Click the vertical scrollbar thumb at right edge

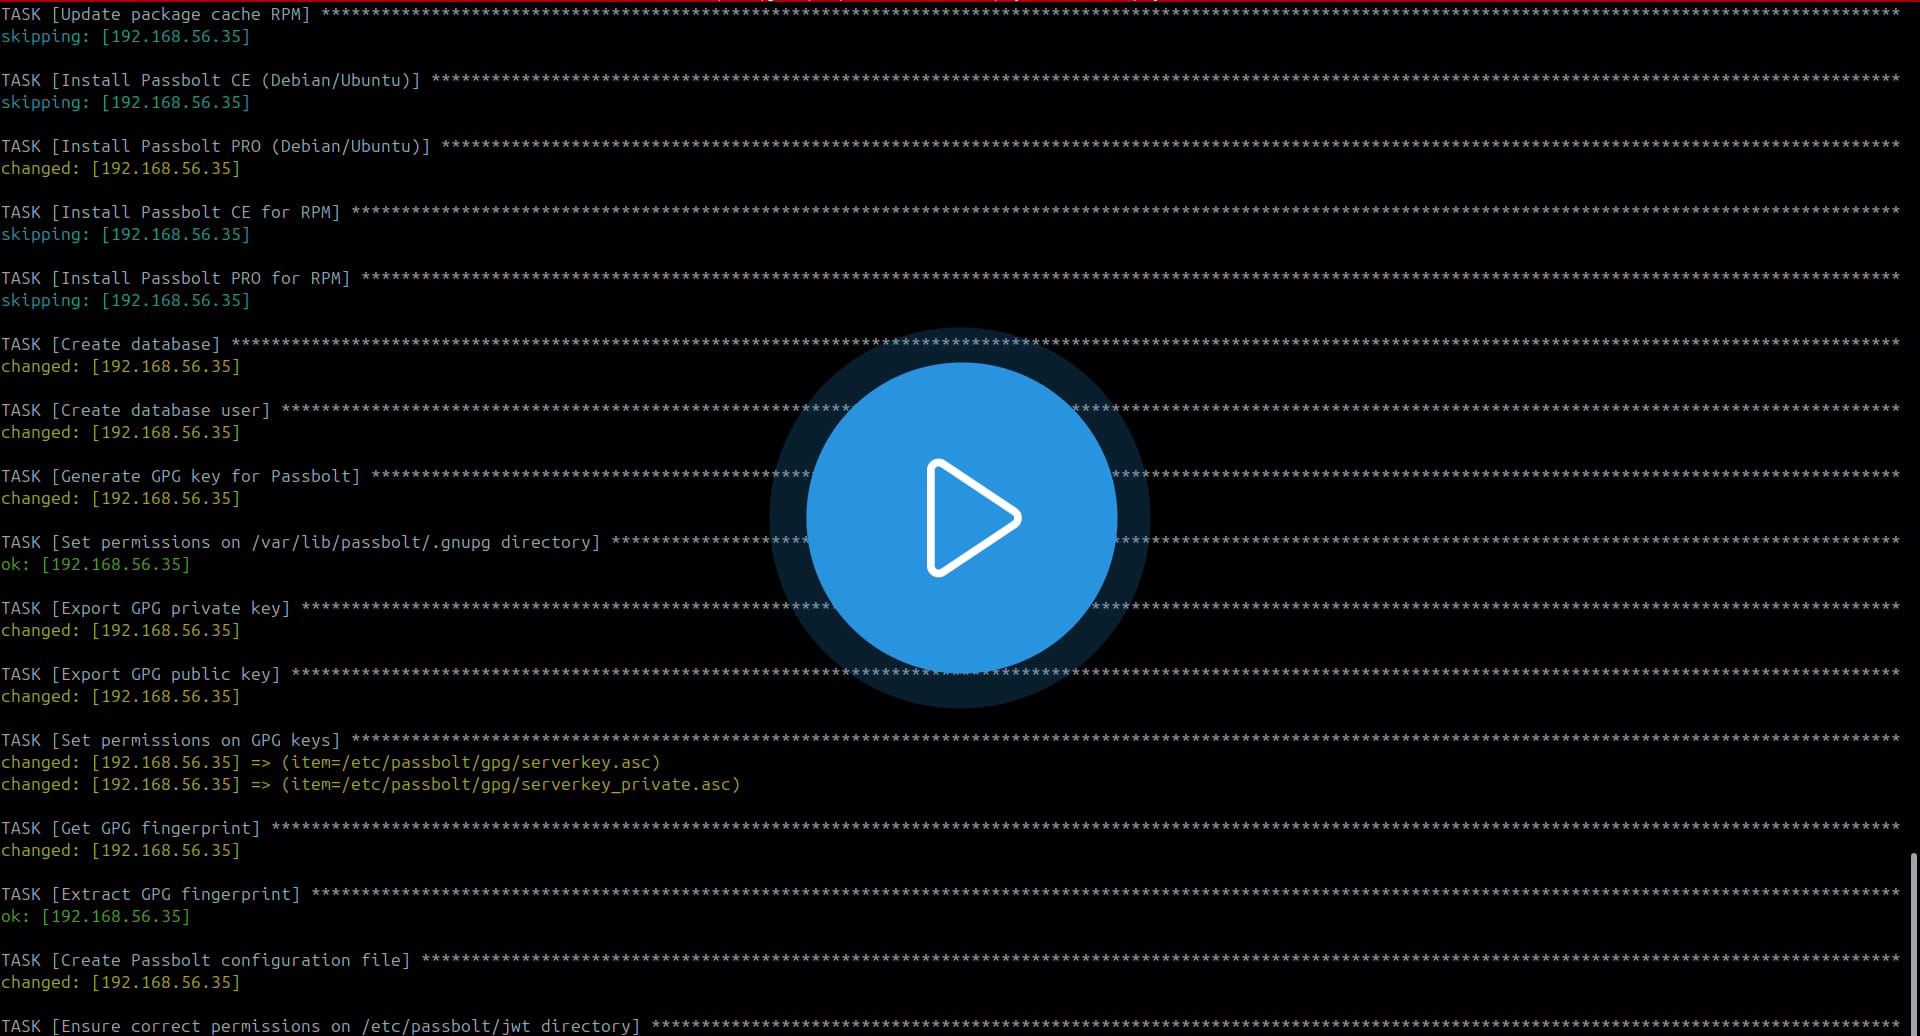pyautogui.click(x=1914, y=943)
